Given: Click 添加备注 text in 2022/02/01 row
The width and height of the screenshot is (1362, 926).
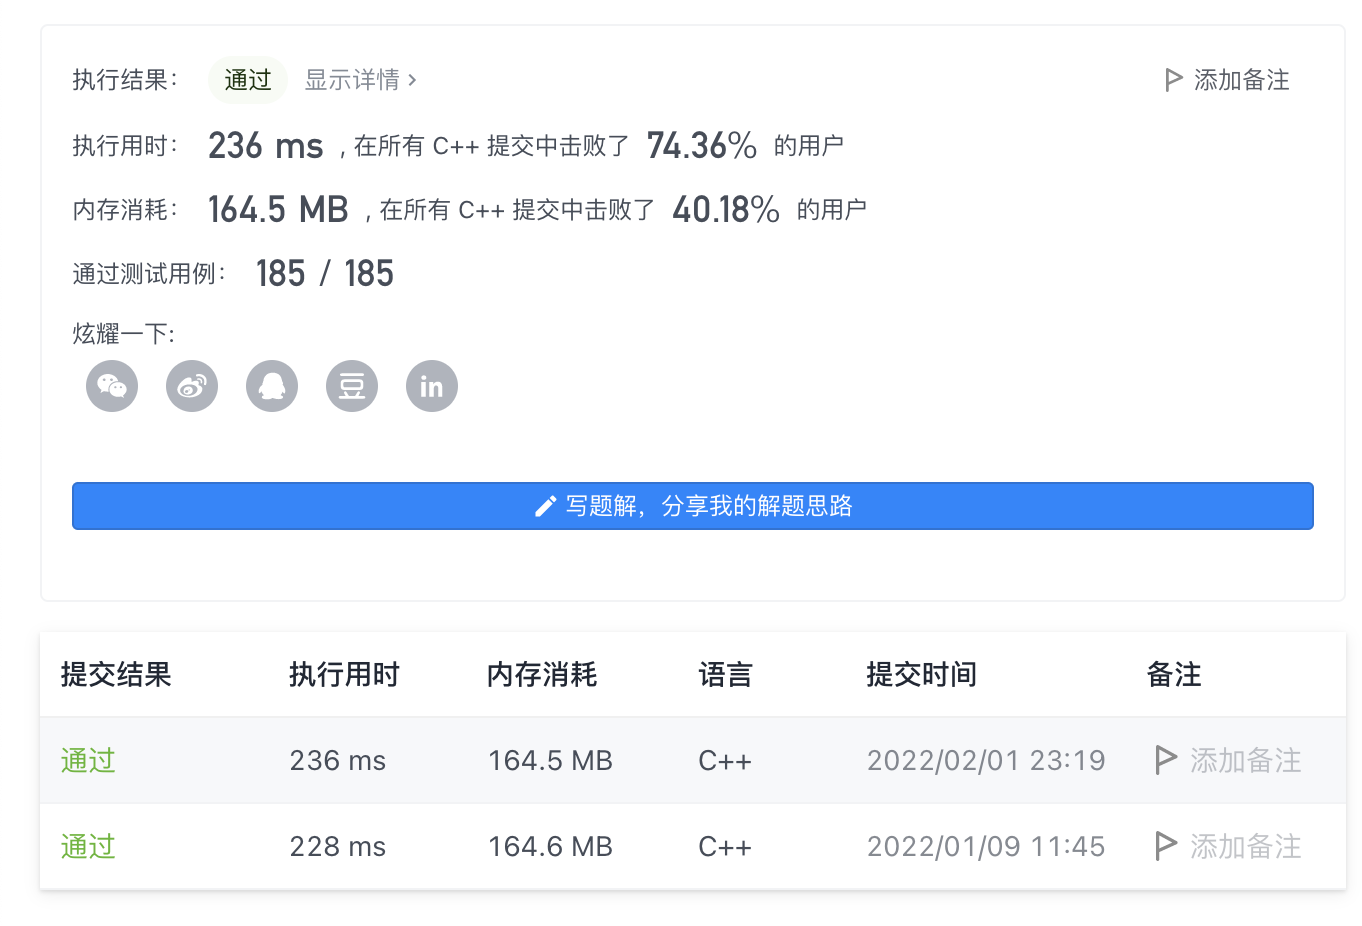Looking at the screenshot, I should click(x=1245, y=760).
